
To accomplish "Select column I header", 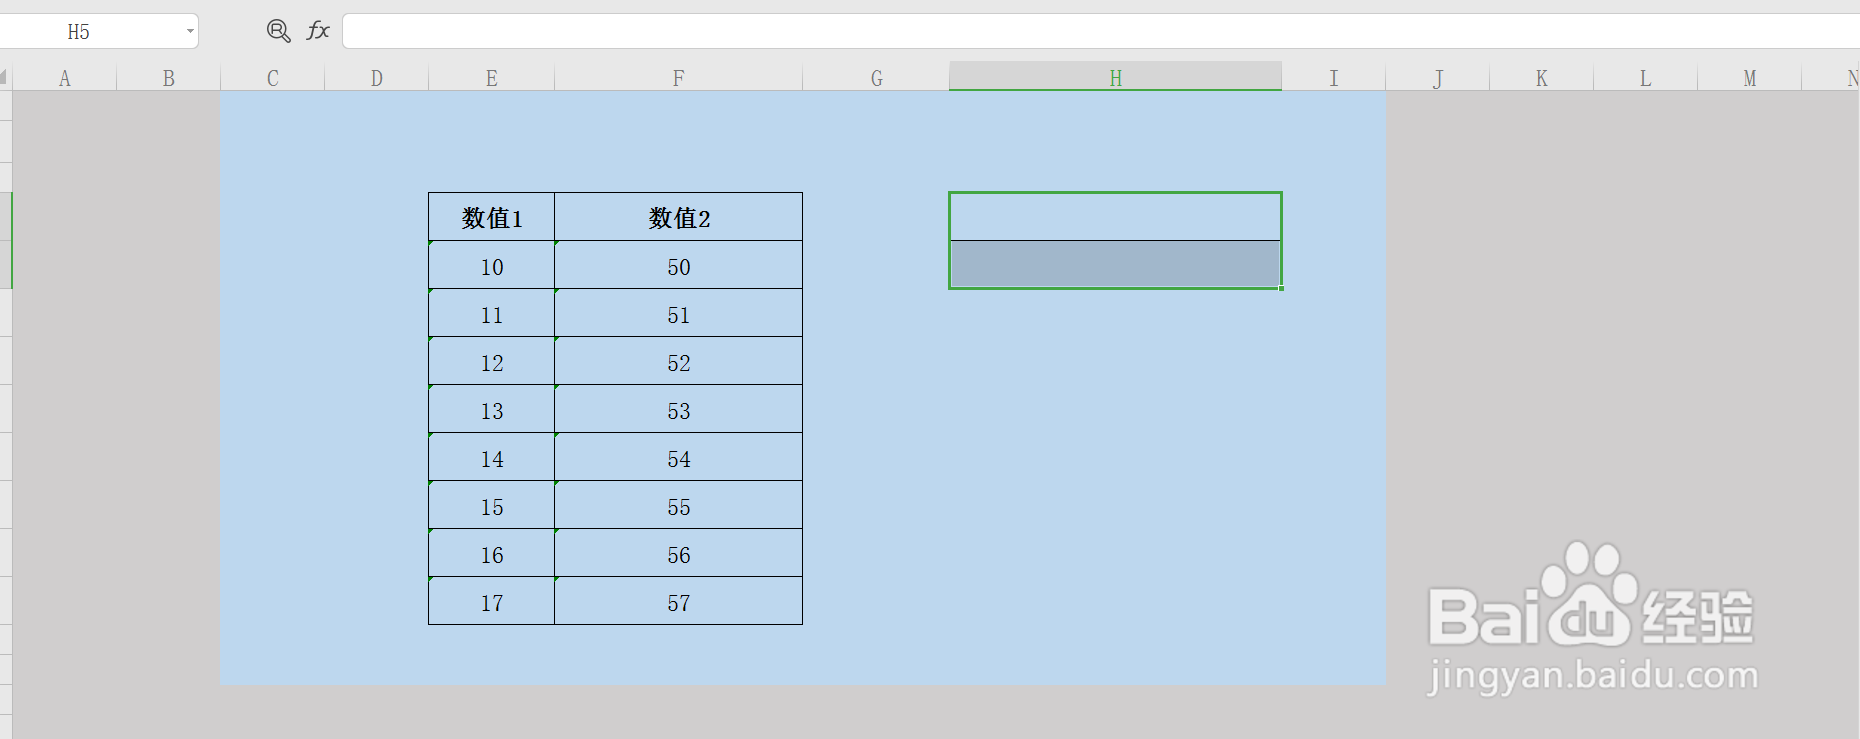I will coord(1334,78).
